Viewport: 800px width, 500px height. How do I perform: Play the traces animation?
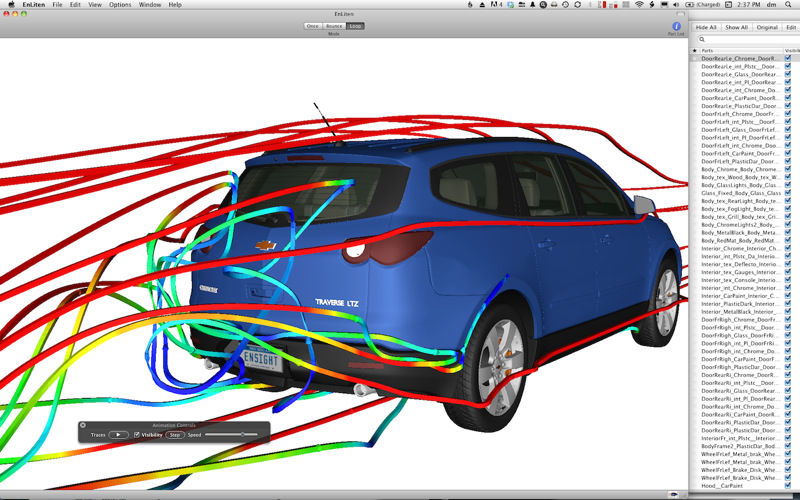coord(119,435)
